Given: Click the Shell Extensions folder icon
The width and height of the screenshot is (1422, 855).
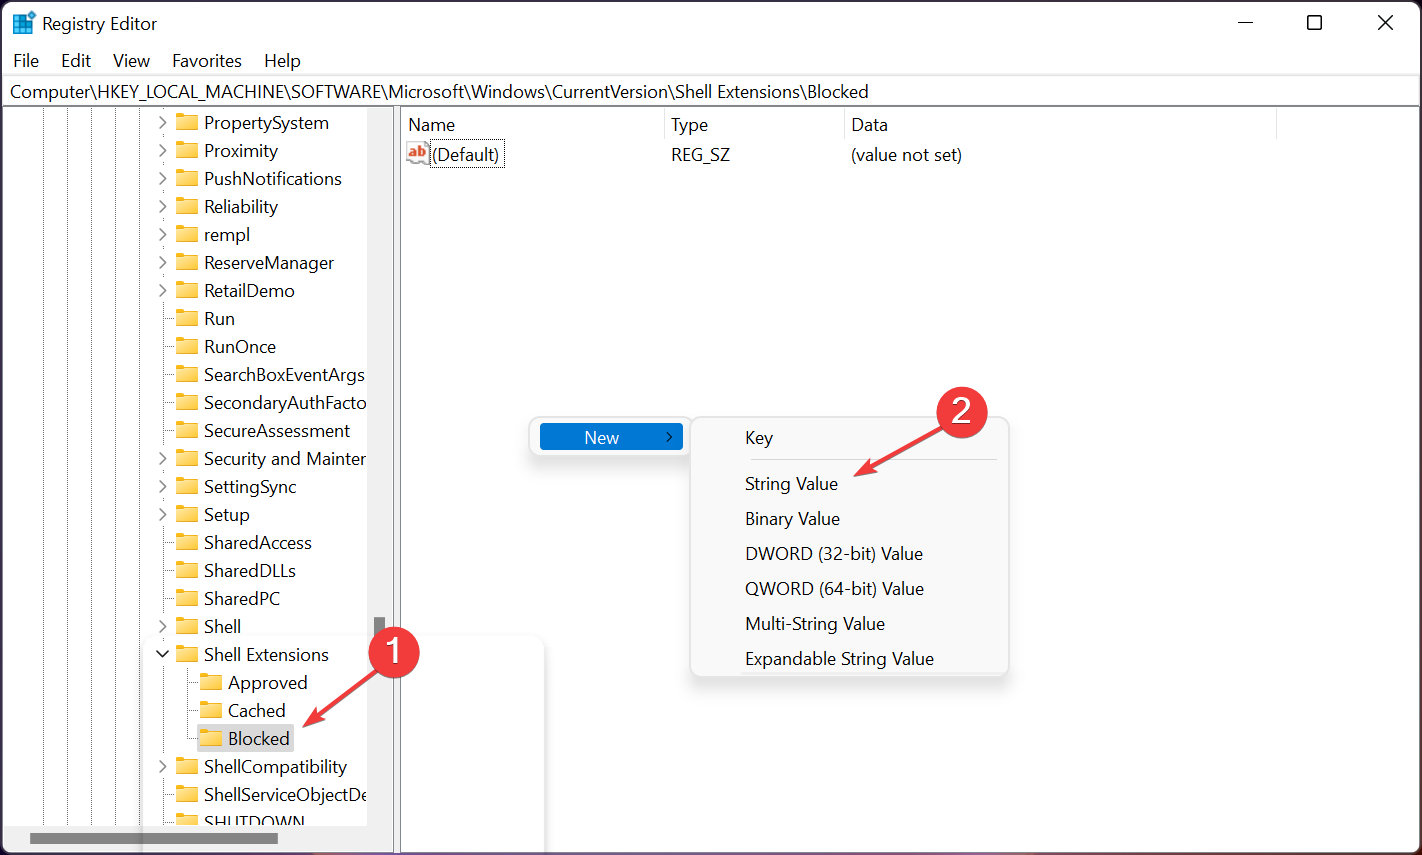Looking at the screenshot, I should [186, 655].
